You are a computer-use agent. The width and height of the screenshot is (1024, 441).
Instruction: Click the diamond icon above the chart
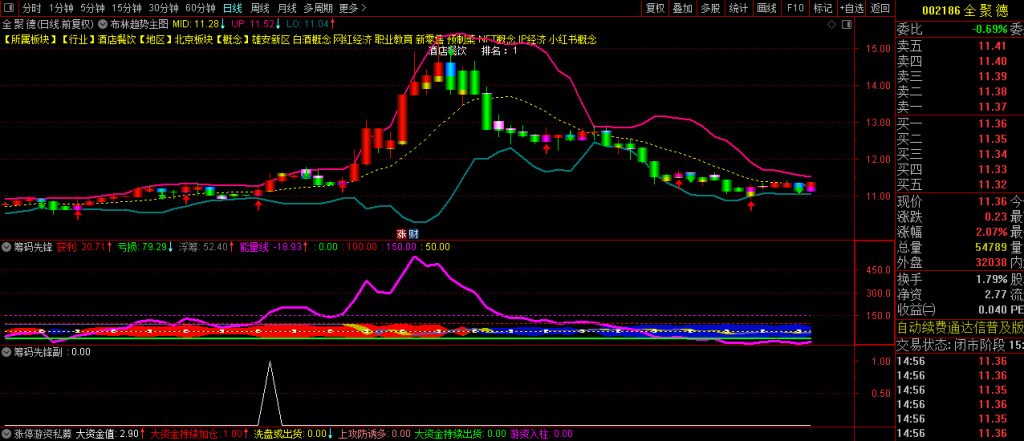click(x=831, y=24)
